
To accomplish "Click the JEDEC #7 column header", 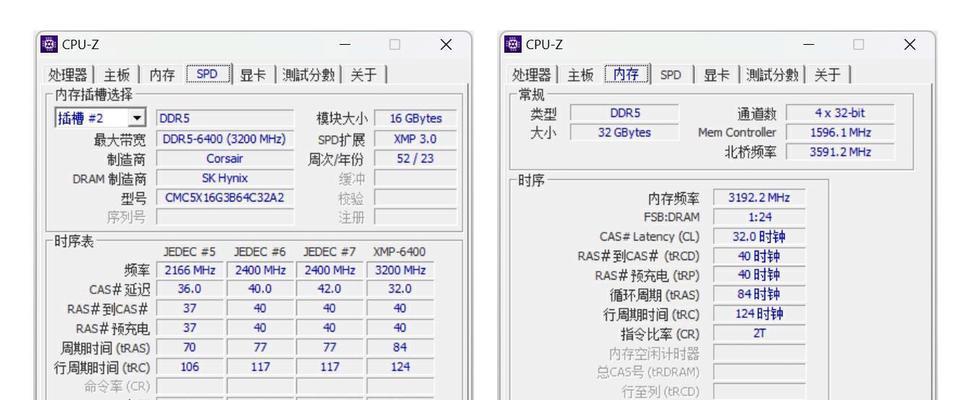I will [x=329, y=252].
